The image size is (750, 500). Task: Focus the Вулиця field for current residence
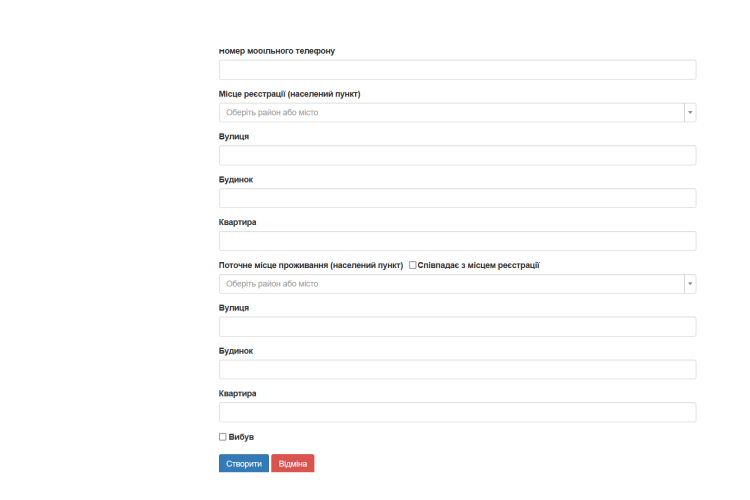457,327
